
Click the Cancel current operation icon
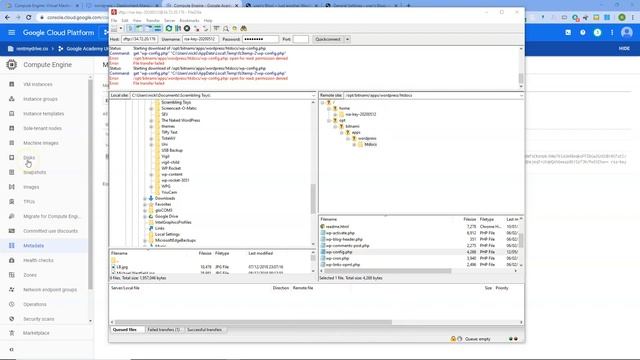pyautogui.click(x=187, y=29)
